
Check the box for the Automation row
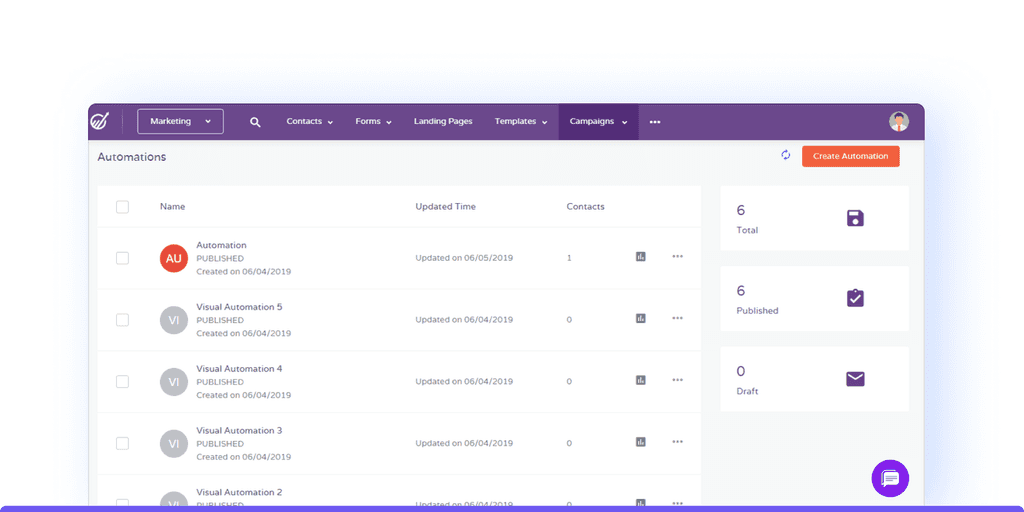(x=122, y=258)
